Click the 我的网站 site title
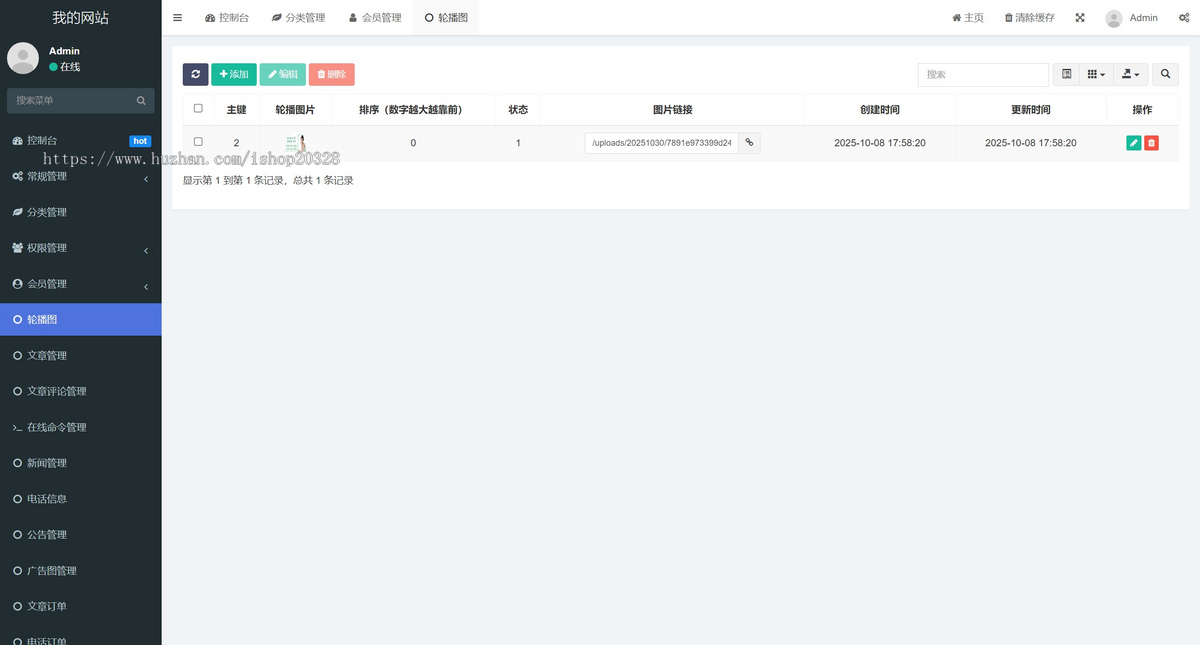The width and height of the screenshot is (1200, 645). [80, 18]
